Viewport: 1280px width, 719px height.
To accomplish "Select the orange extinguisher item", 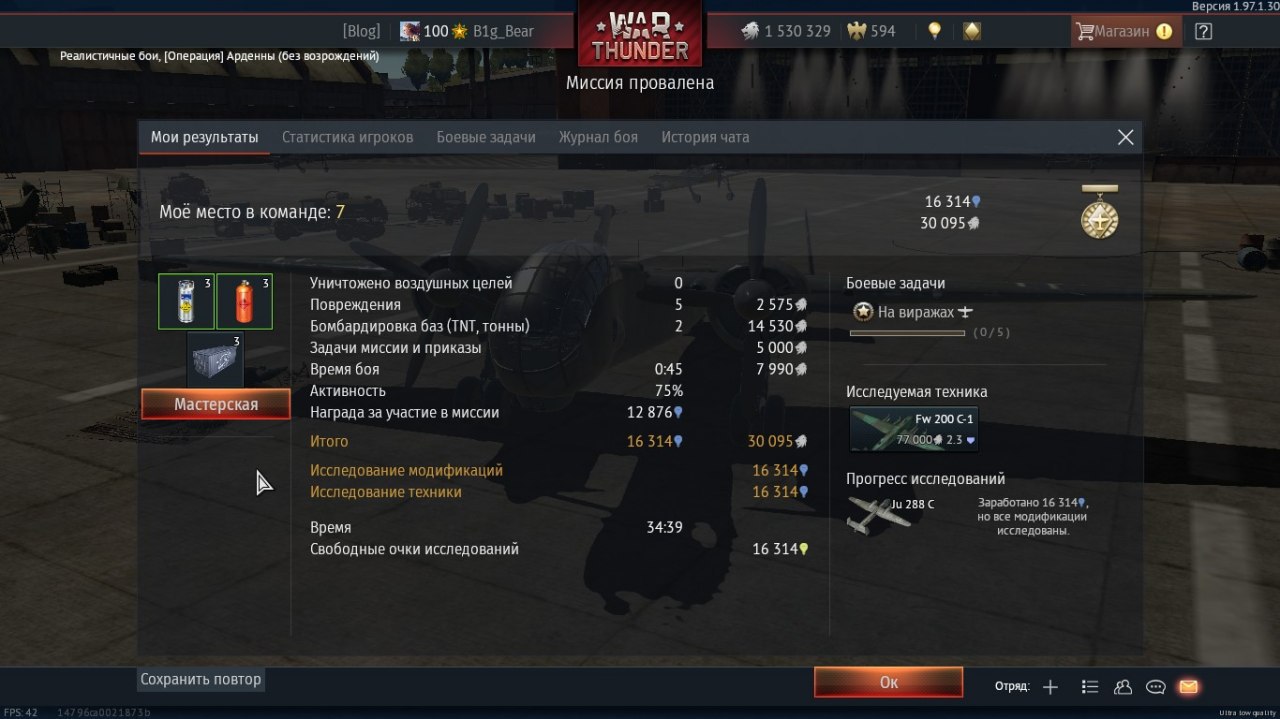I will (244, 302).
